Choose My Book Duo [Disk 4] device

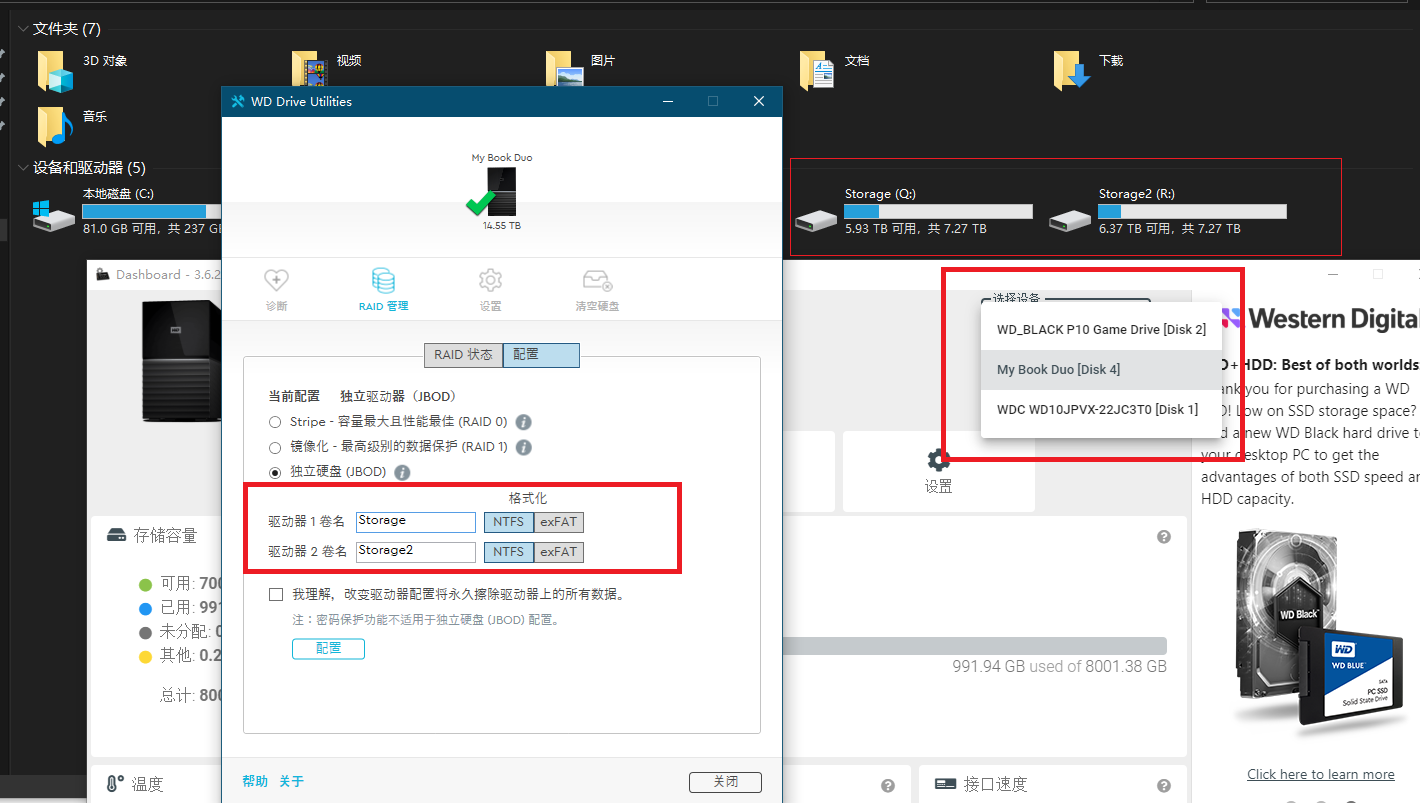(1102, 369)
